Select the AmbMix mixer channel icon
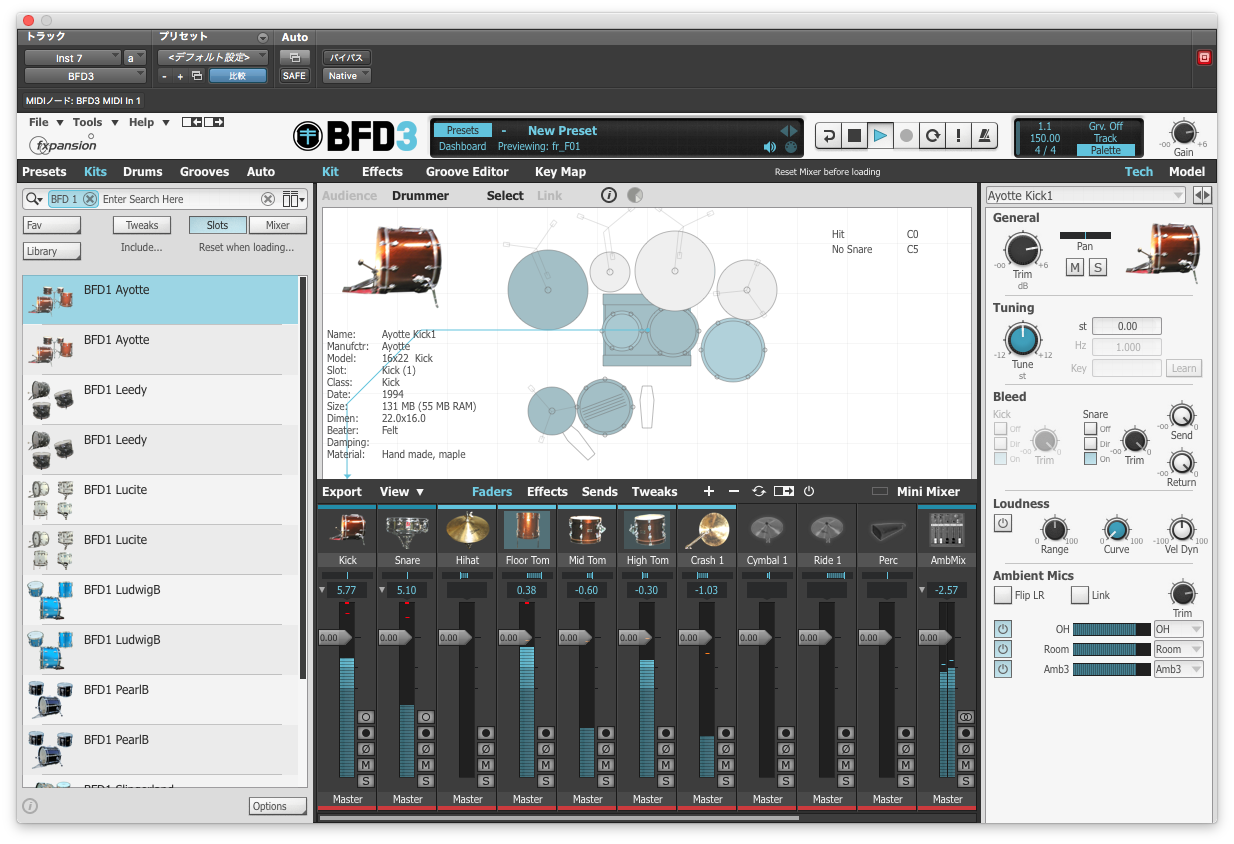The width and height of the screenshot is (1234, 844). [947, 530]
